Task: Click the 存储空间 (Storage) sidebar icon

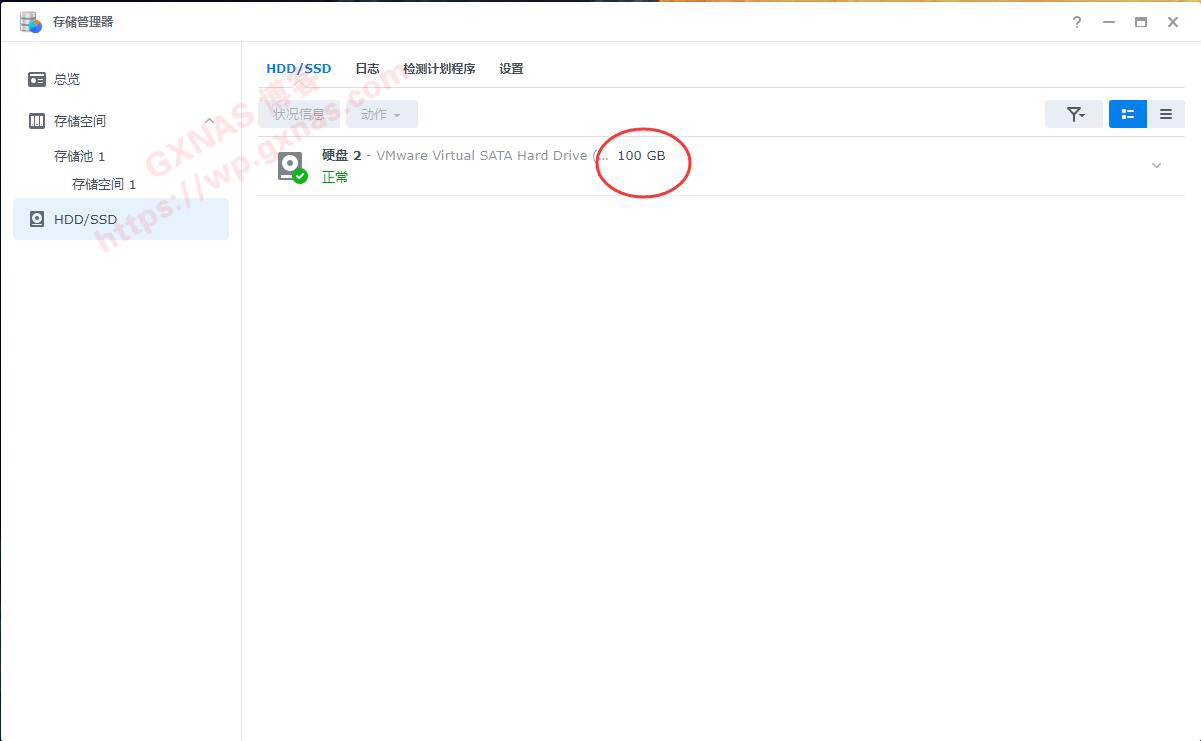Action: 36,120
